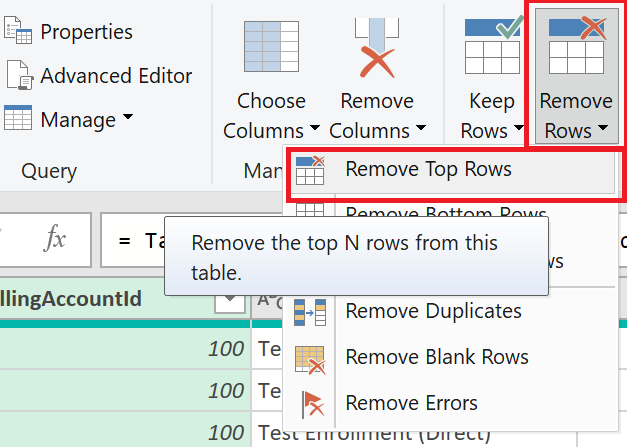627x447 pixels.
Task: Expand the Manage dropdown arrow
Action: coord(128,117)
